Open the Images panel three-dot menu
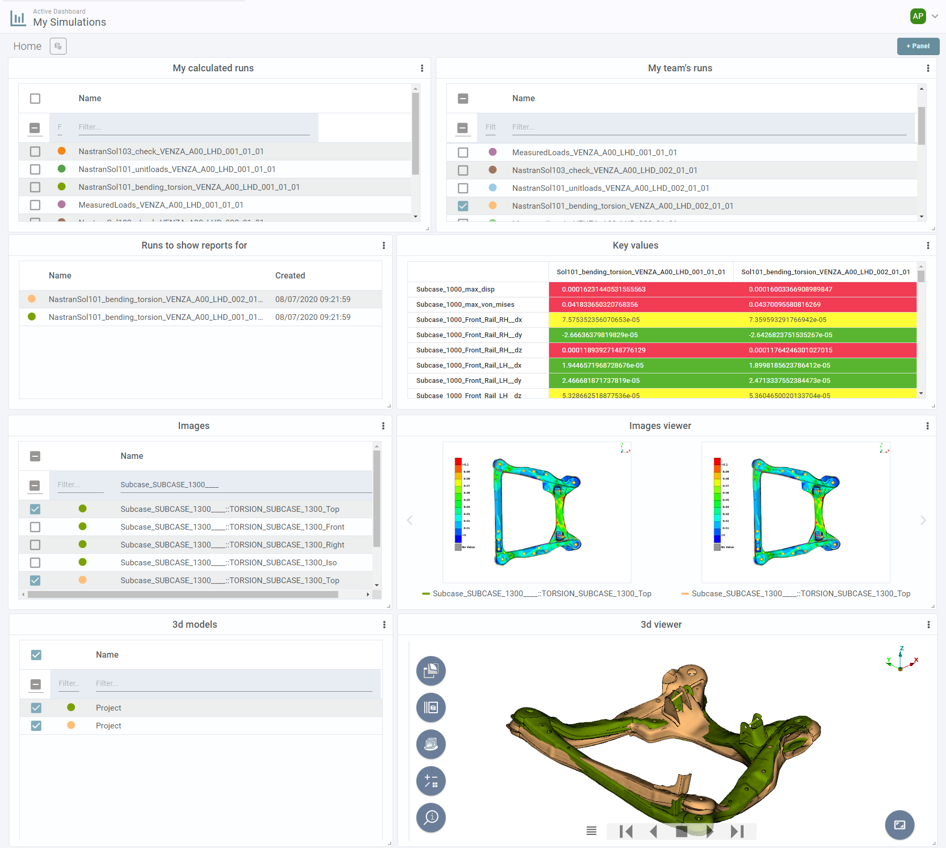Viewport: 946px width, 848px height. (383, 426)
